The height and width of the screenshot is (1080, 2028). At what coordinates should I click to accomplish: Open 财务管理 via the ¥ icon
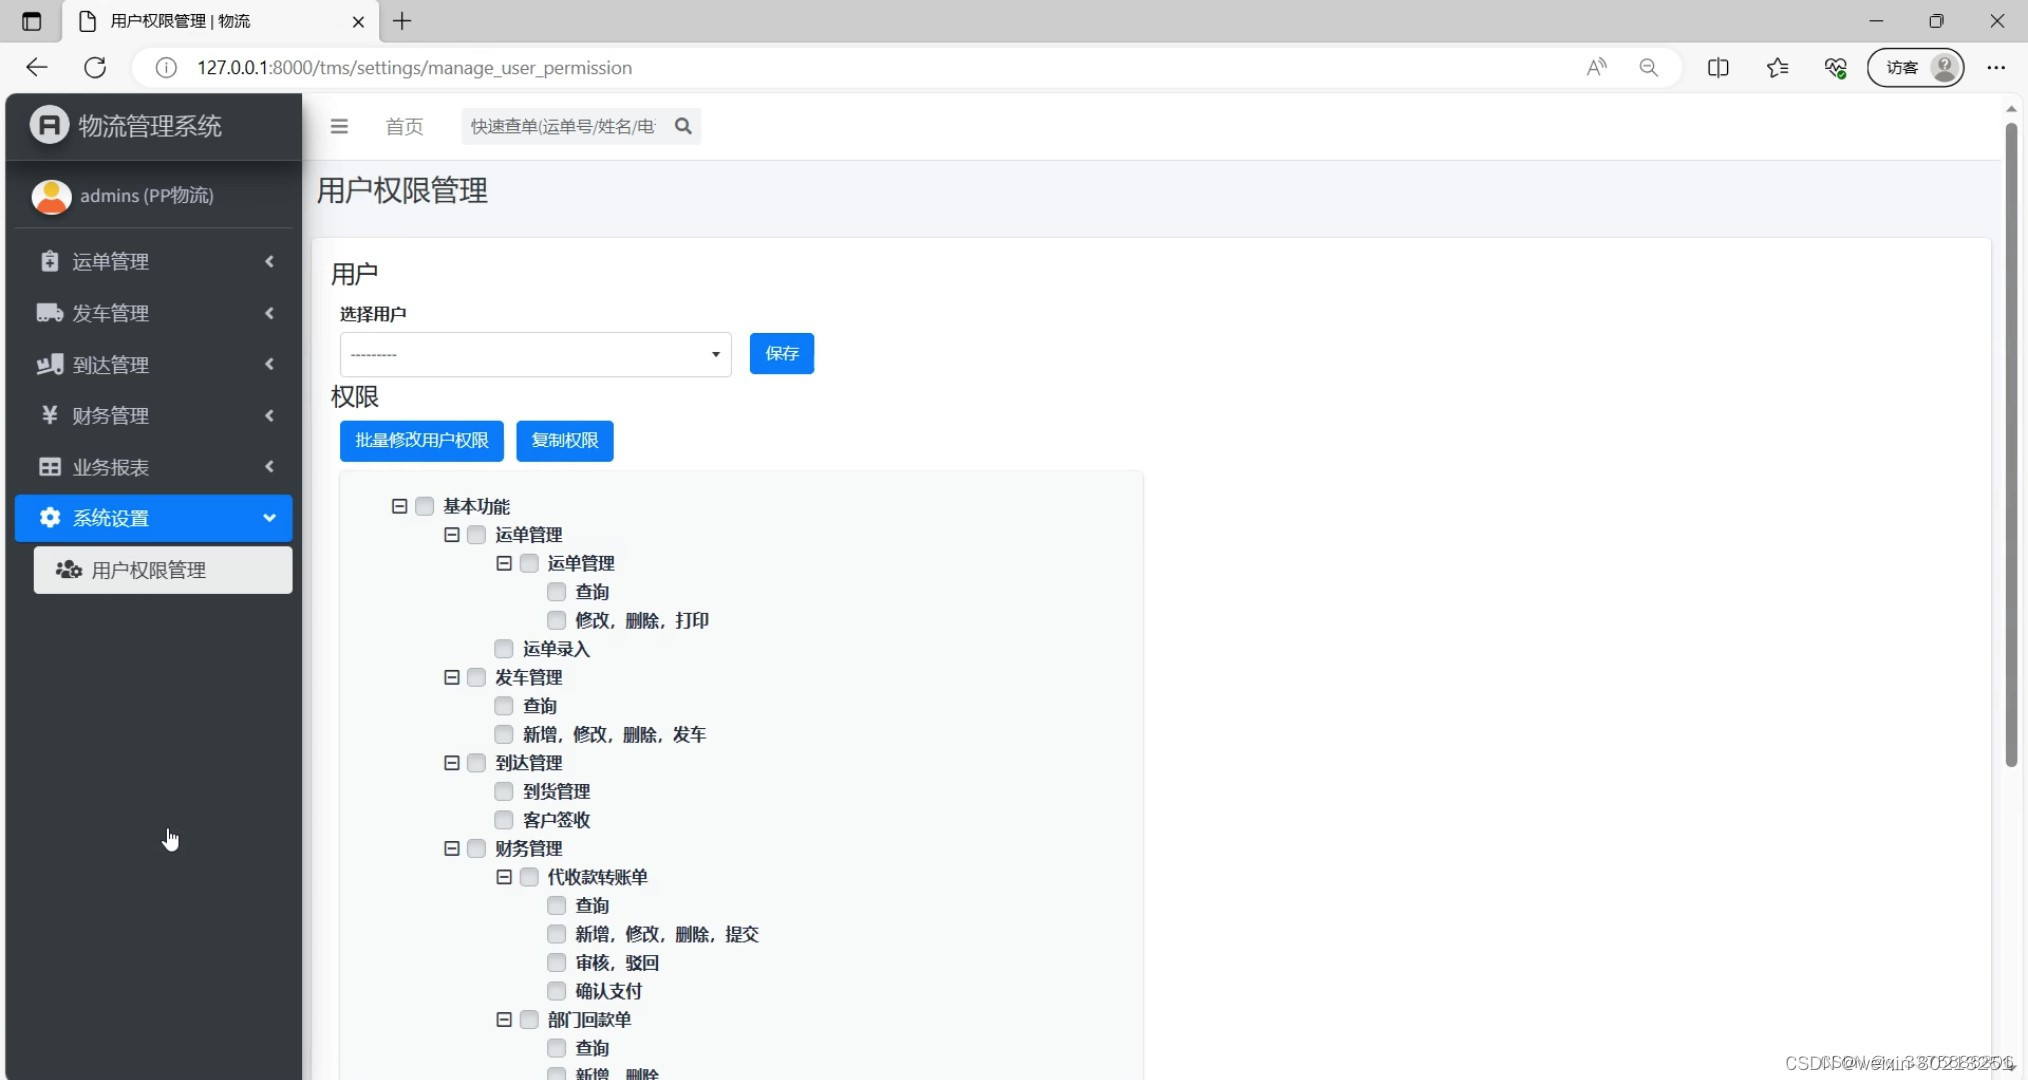48,415
